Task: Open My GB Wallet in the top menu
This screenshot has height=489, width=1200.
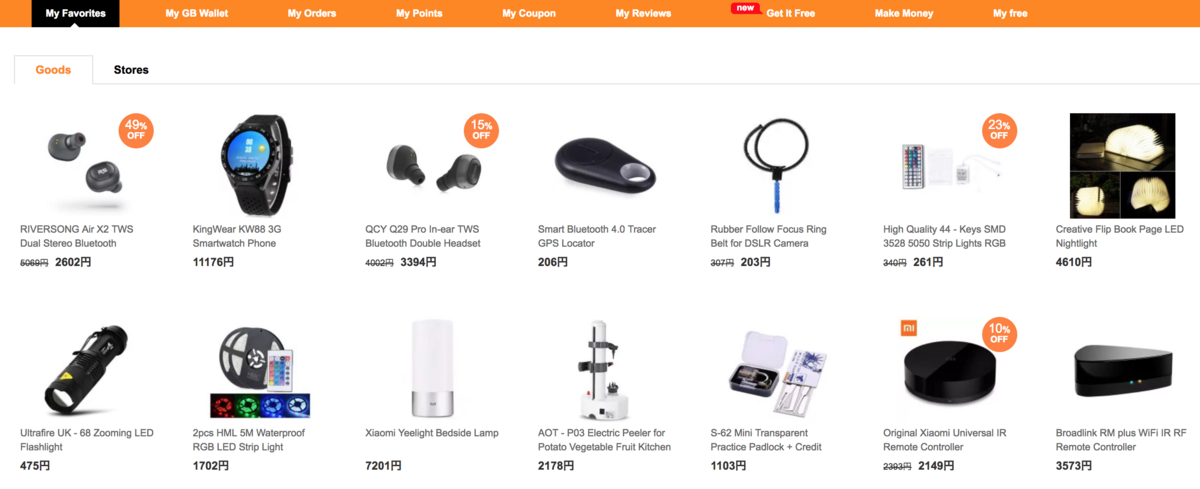Action: point(195,13)
